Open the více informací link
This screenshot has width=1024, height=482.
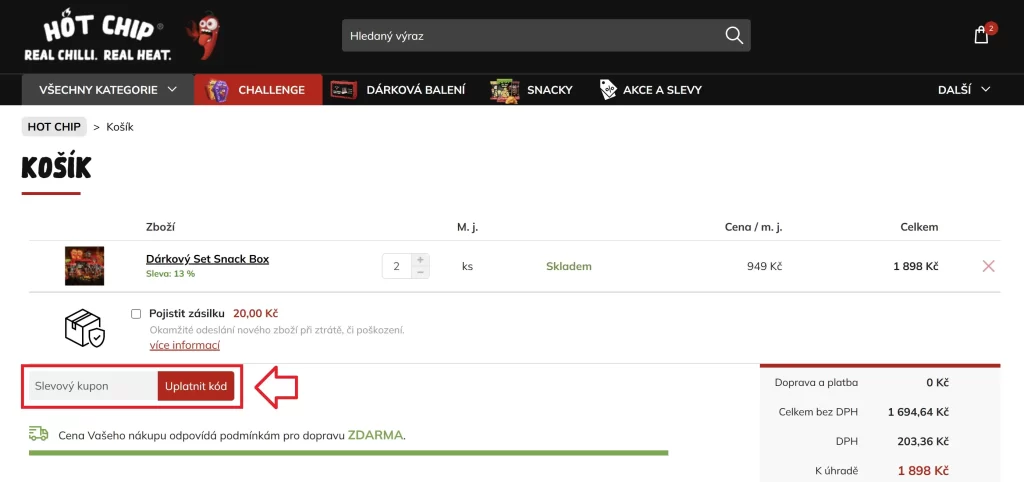pyautogui.click(x=184, y=345)
